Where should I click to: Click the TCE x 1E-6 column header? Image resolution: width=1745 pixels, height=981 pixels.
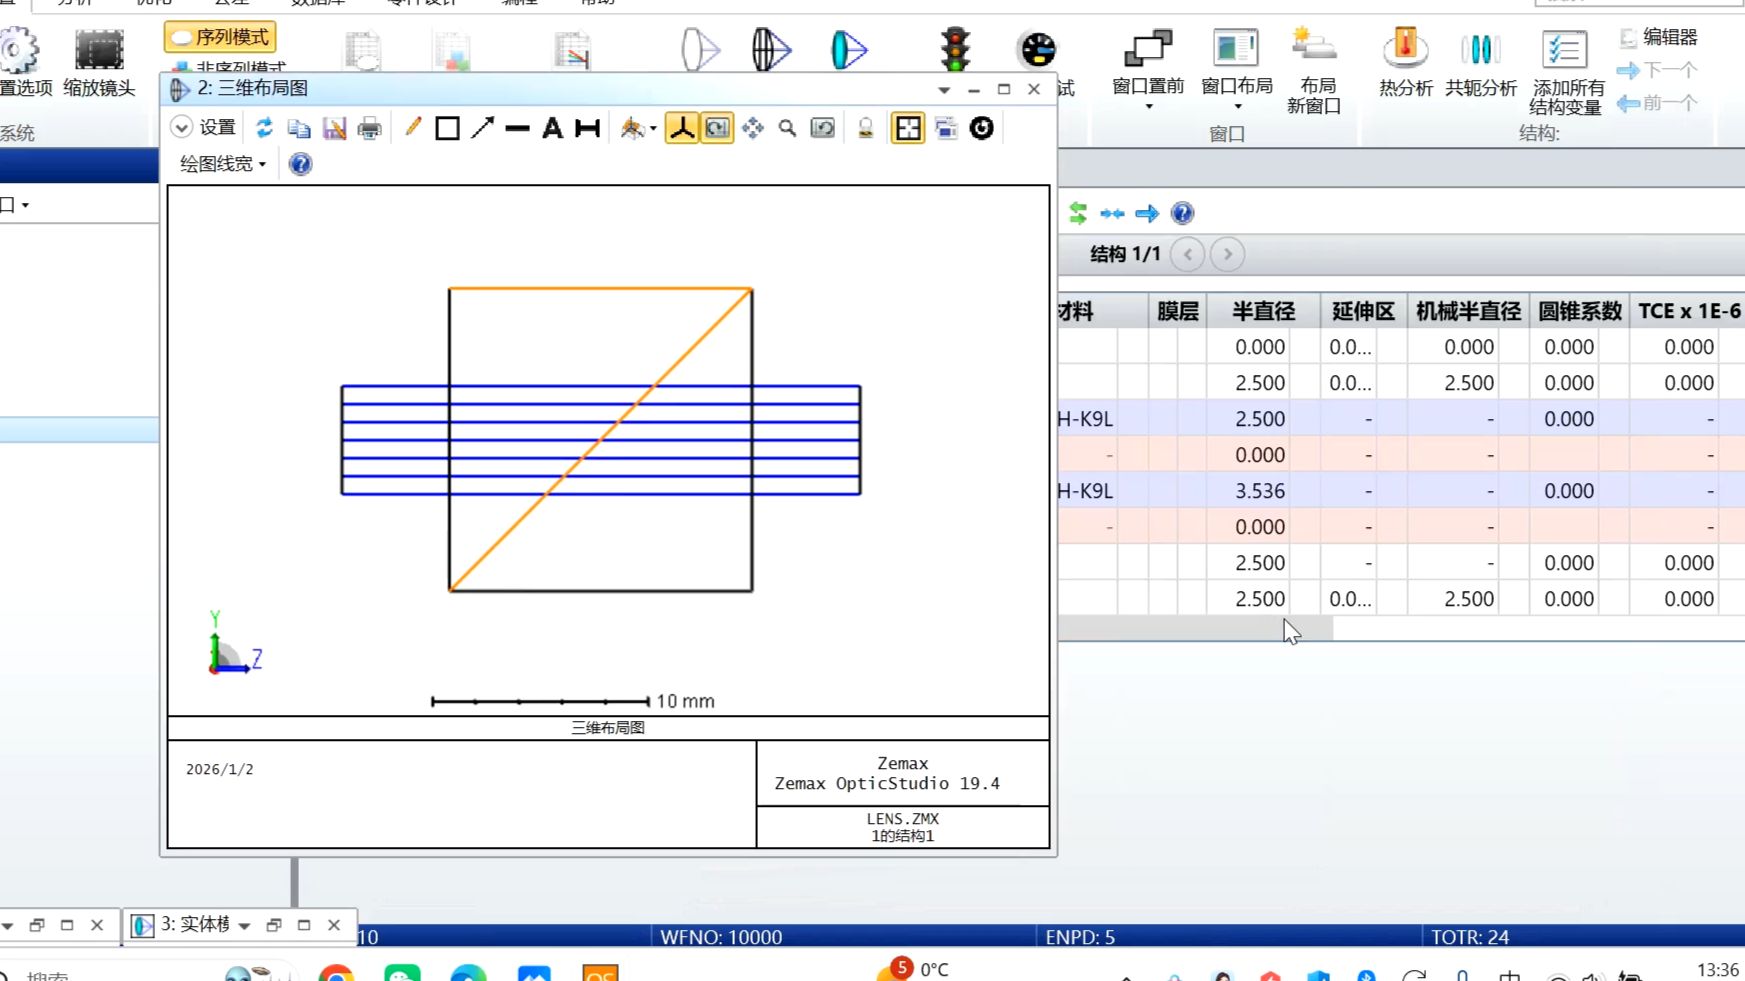click(1688, 312)
